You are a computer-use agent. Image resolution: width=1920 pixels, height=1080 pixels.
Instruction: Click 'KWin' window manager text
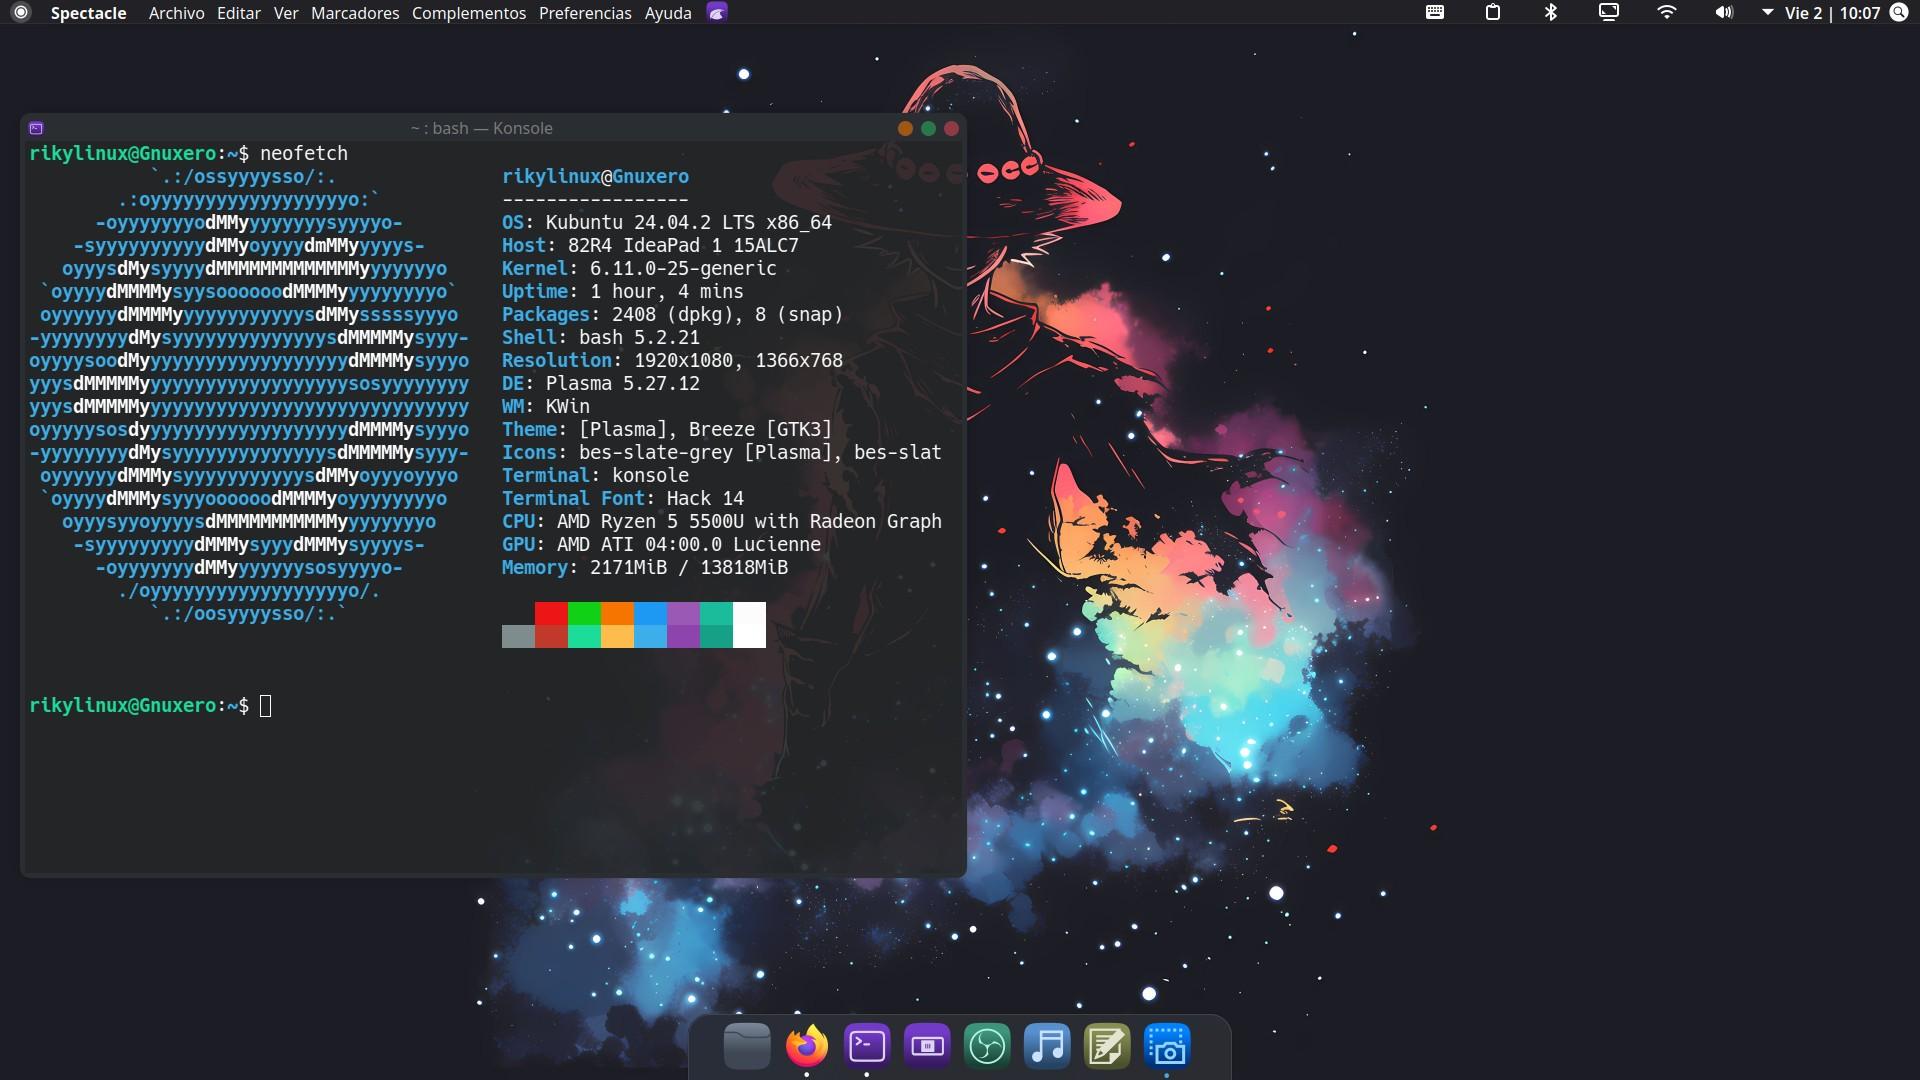tap(568, 406)
